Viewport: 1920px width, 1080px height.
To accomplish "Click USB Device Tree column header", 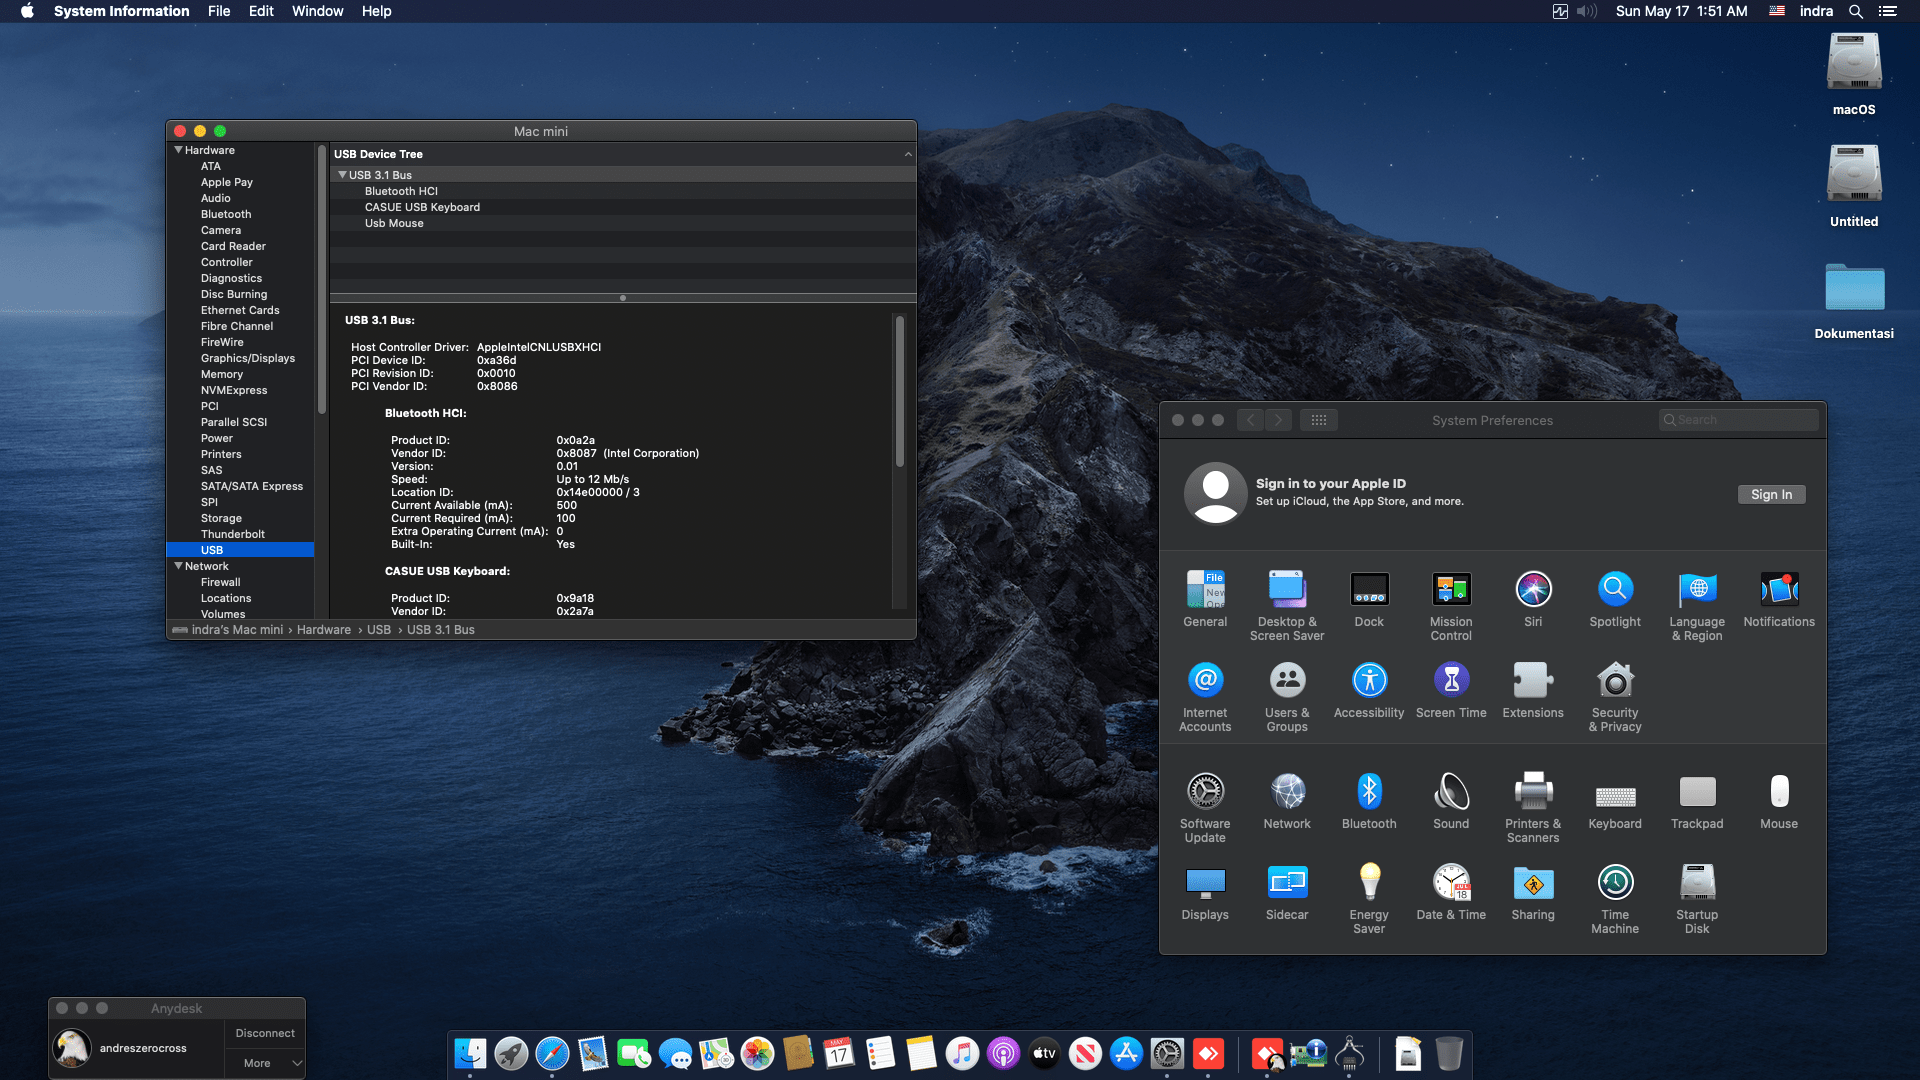I will (623, 154).
